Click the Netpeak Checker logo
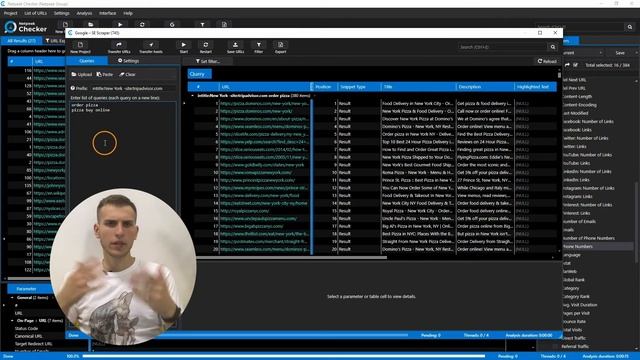Viewport: 640px width, 360px height. pos(25,27)
